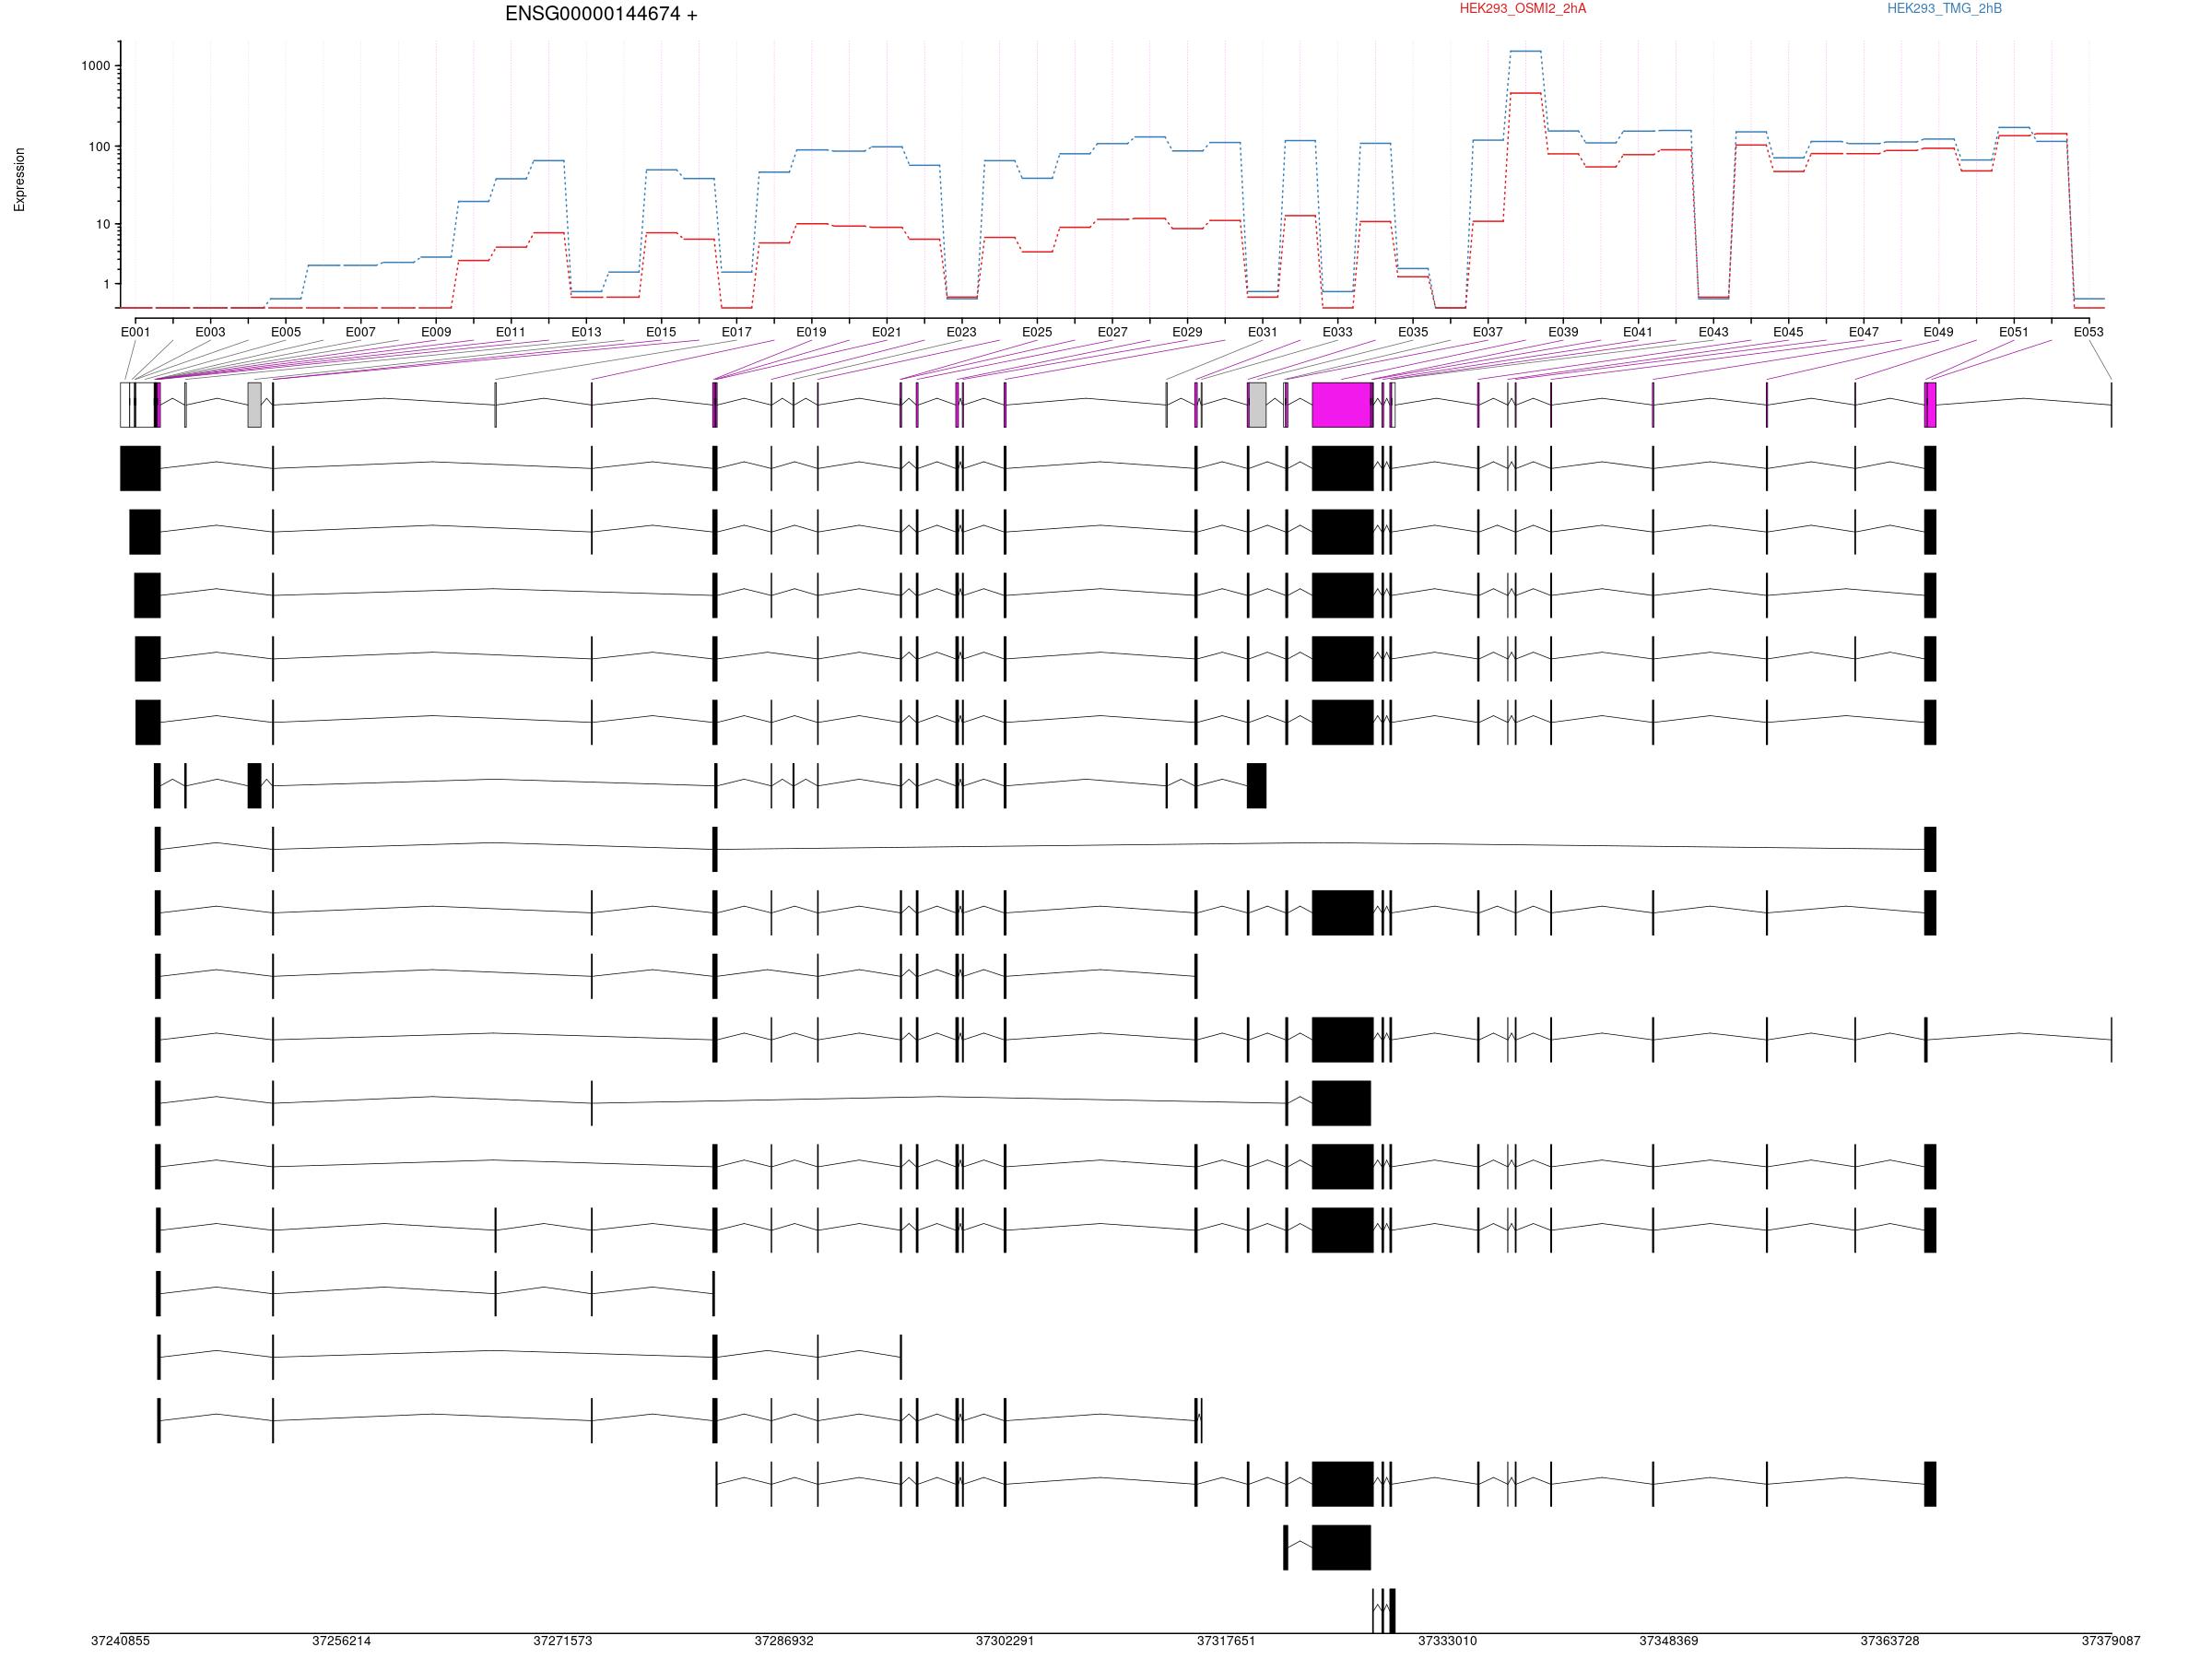Click the exon label E017
2212x1659 pixels.
point(737,332)
